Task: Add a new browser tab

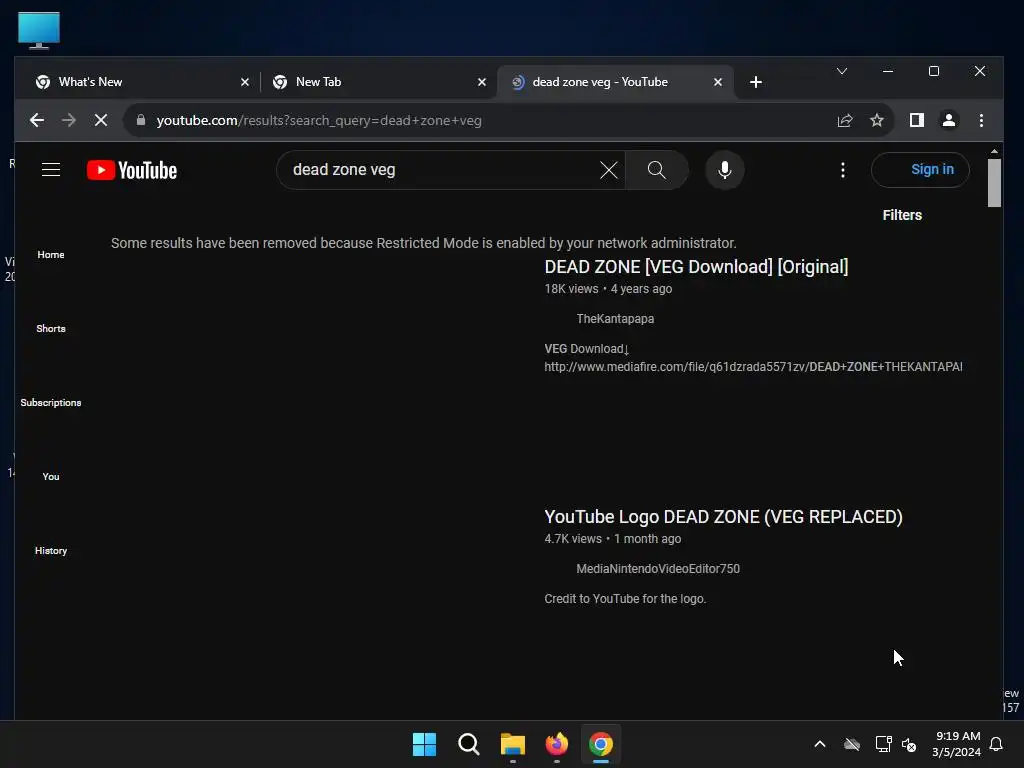Action: (756, 82)
